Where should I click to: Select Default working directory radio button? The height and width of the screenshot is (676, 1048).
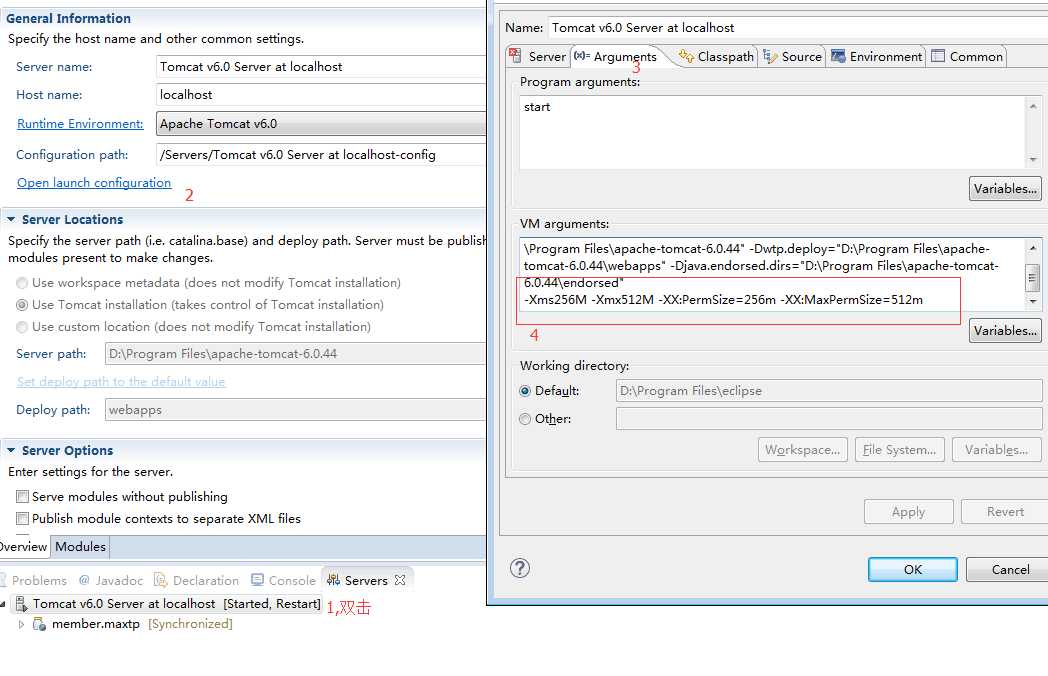(525, 391)
